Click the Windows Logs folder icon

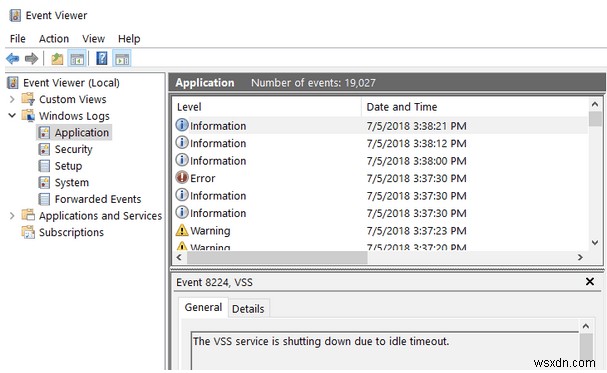point(28,116)
